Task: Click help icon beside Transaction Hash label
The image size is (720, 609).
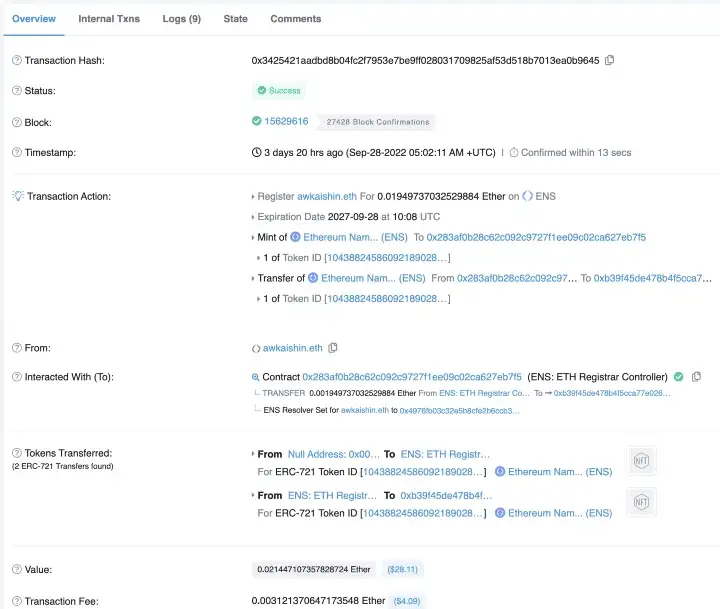Action: coord(16,61)
